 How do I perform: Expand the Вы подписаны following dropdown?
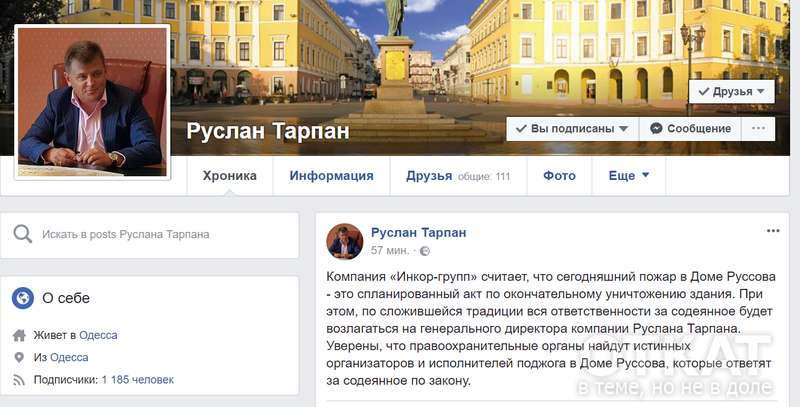(572, 129)
